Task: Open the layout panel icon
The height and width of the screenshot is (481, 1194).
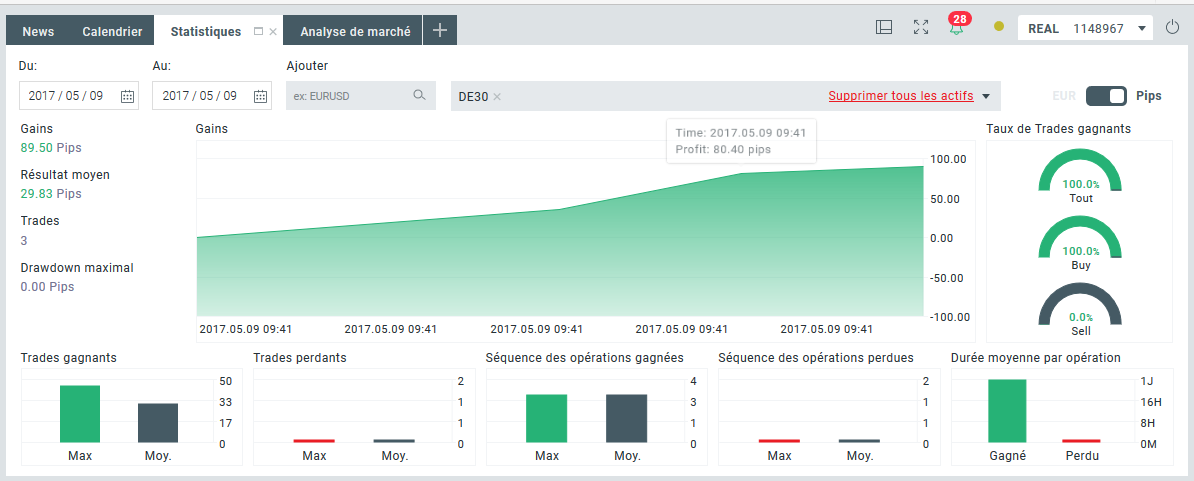Action: point(884,28)
